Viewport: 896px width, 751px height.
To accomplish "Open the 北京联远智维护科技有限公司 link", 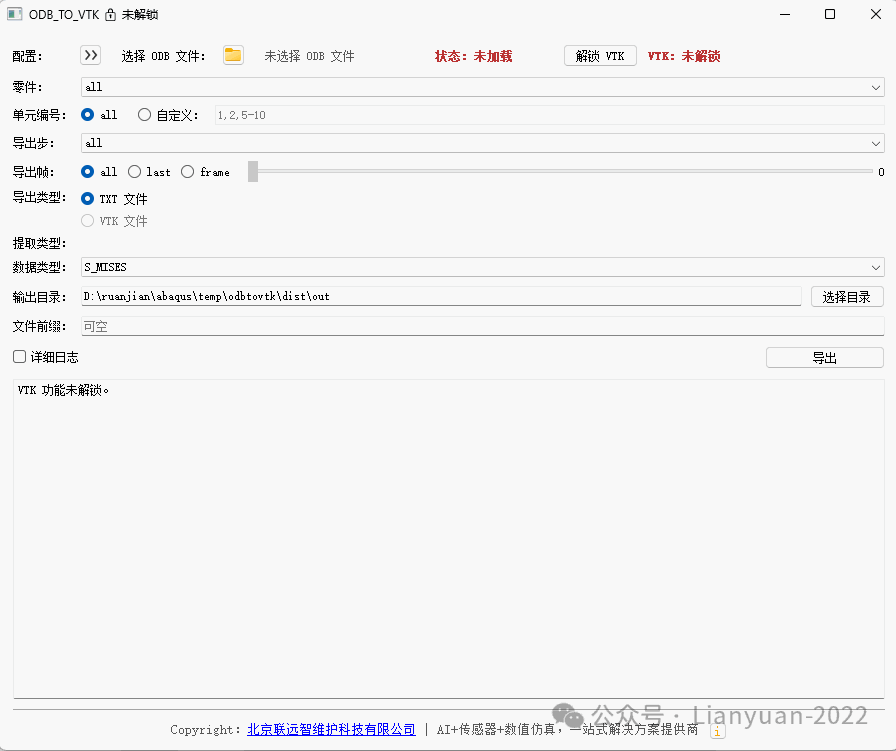I will 331,730.
